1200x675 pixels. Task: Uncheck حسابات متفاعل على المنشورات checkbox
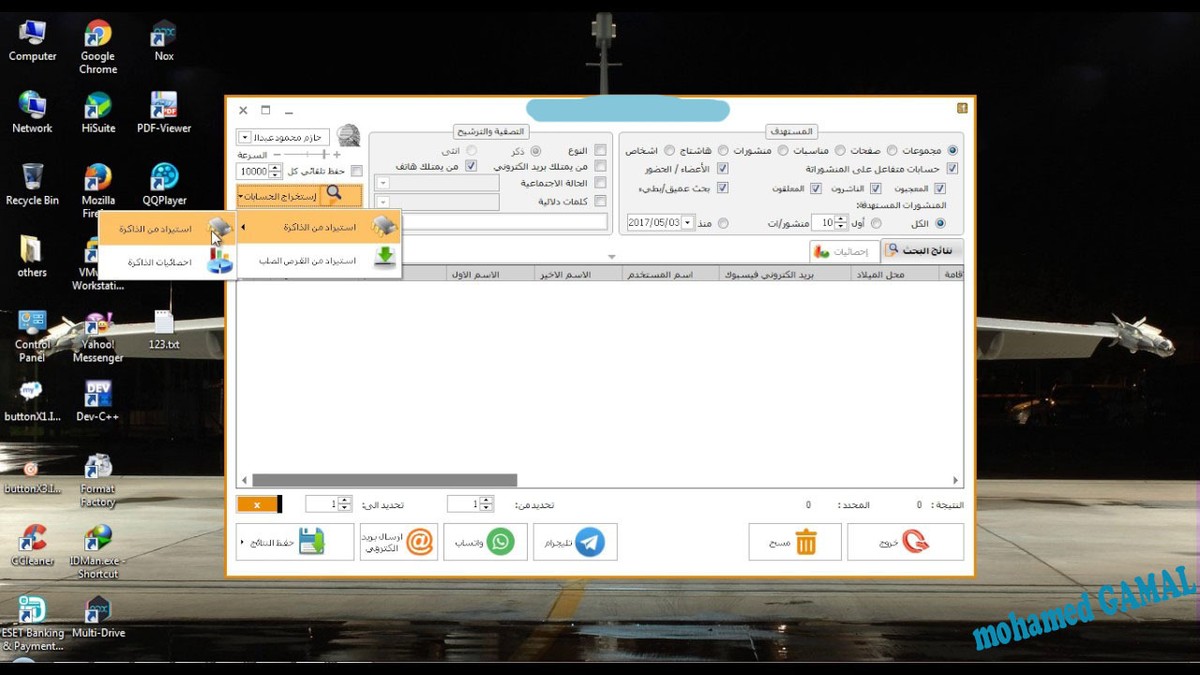point(952,169)
